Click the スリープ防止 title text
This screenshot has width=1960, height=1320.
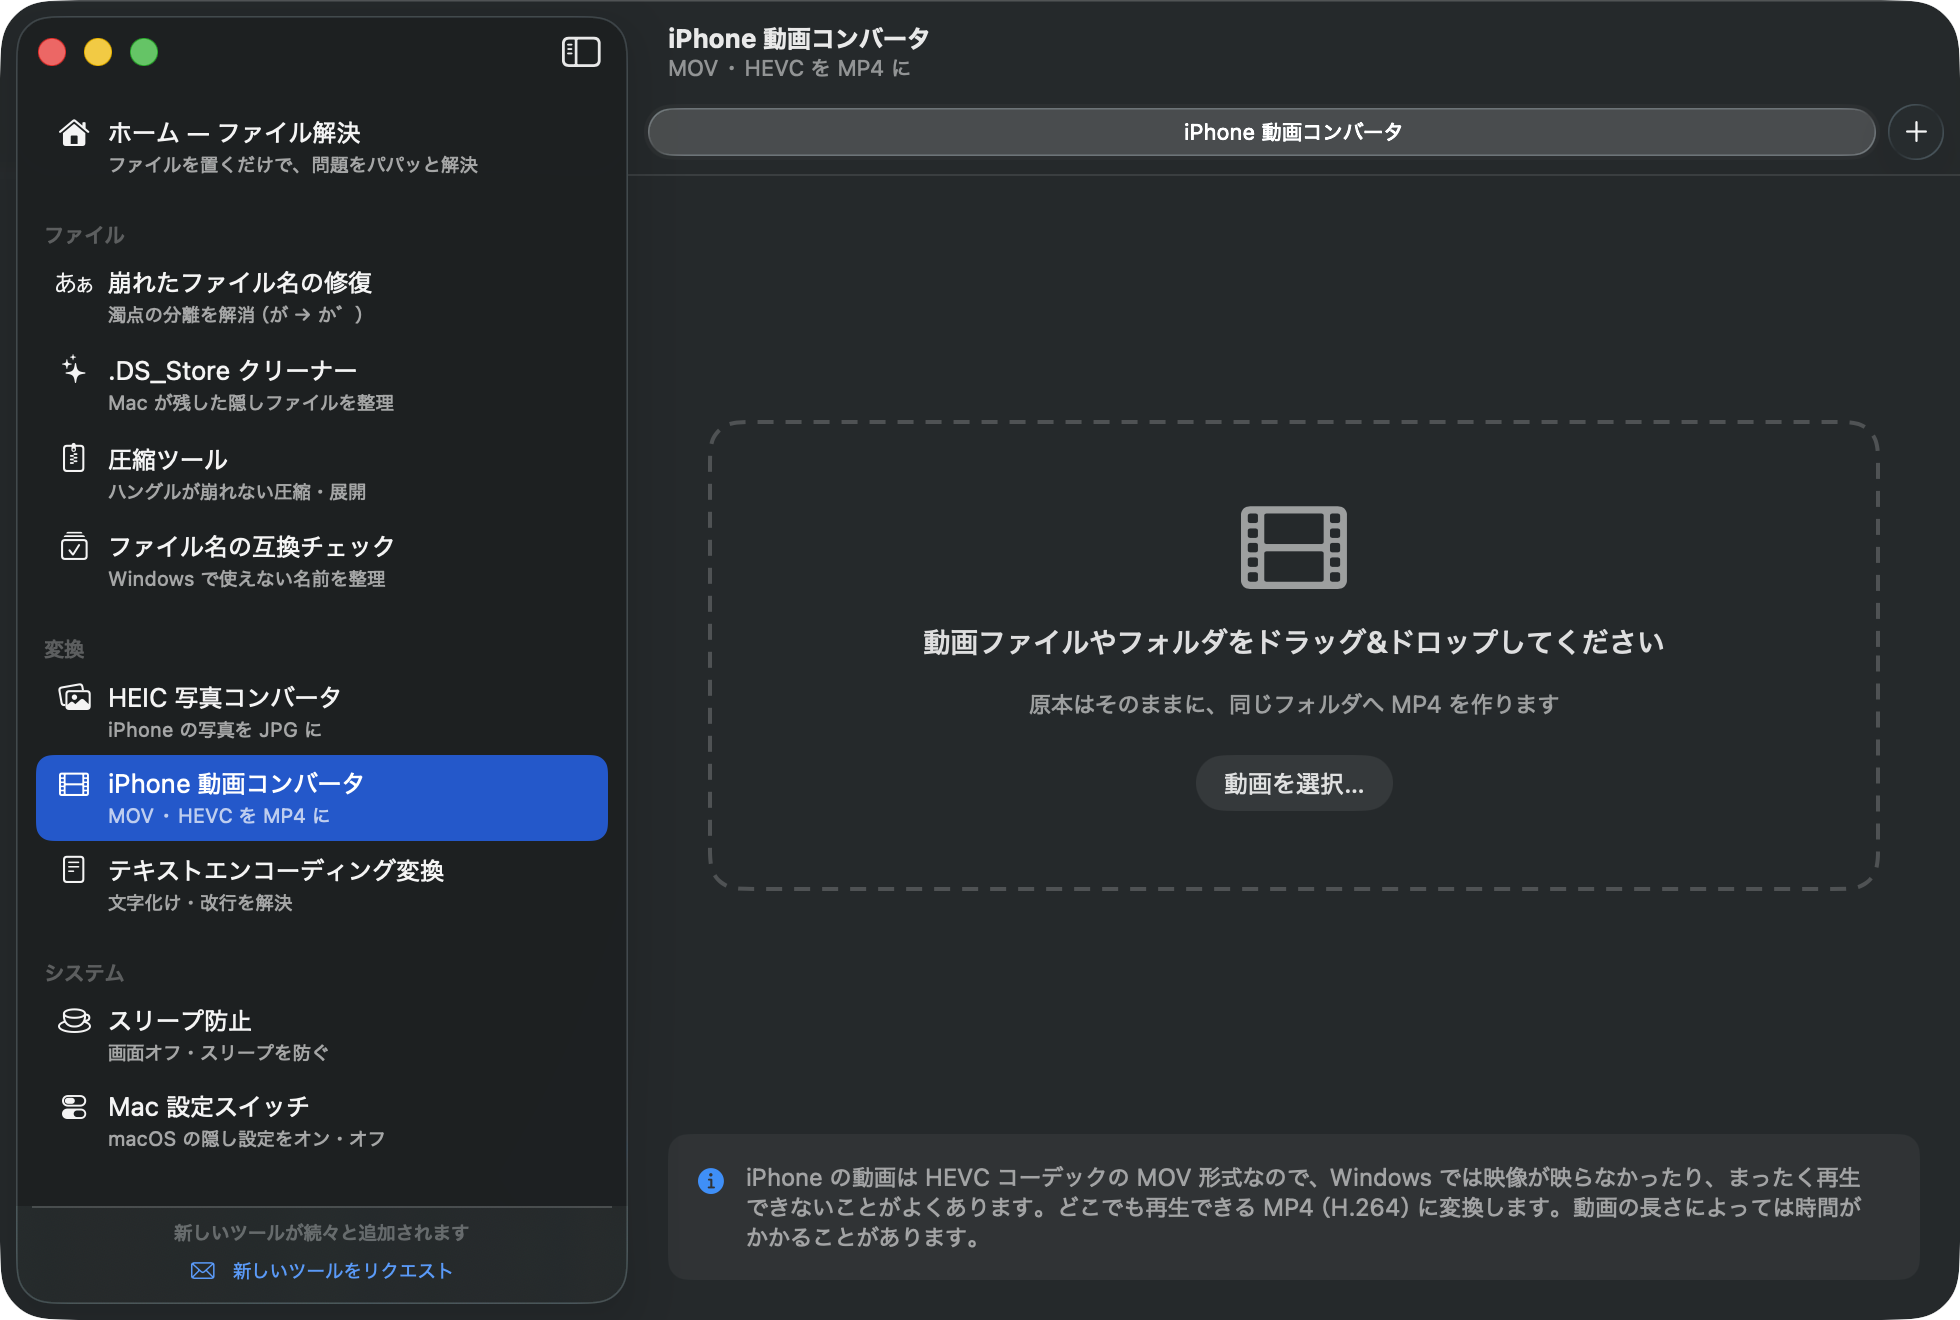(180, 1020)
